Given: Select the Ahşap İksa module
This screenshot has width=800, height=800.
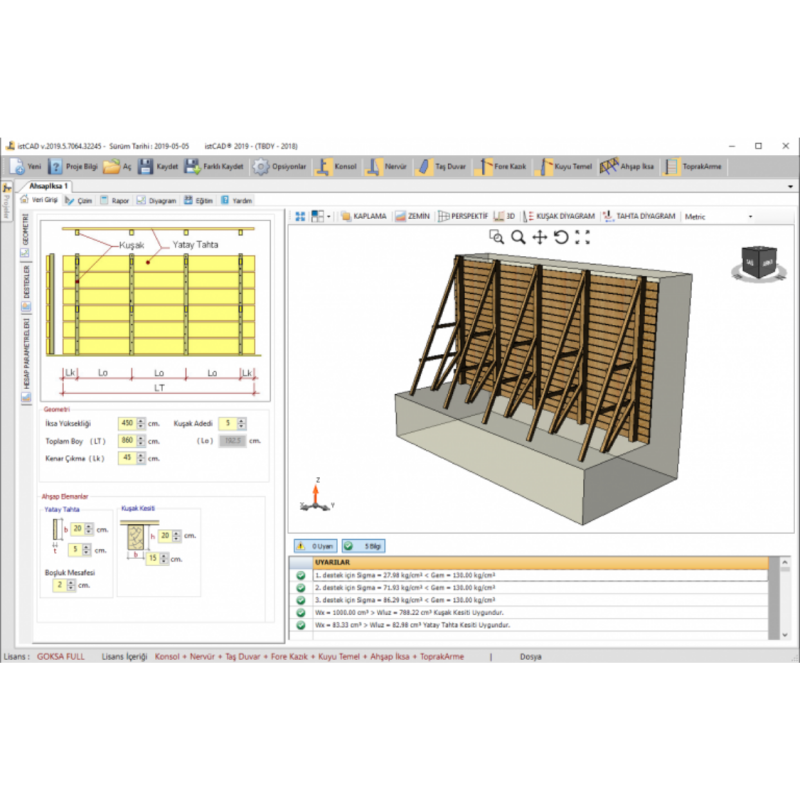Looking at the screenshot, I should pyautogui.click(x=627, y=166).
